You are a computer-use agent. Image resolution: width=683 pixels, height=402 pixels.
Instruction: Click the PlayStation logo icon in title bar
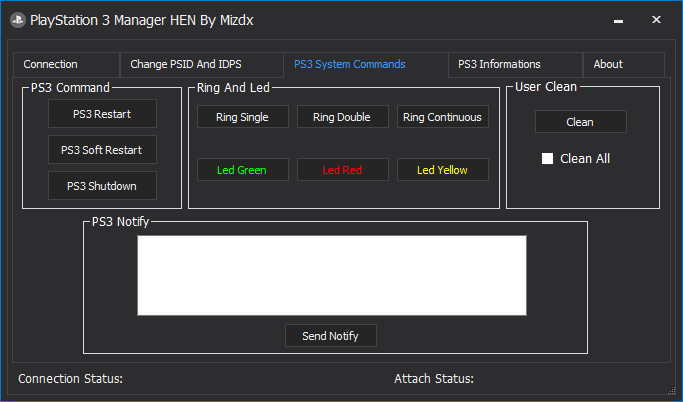[18, 20]
